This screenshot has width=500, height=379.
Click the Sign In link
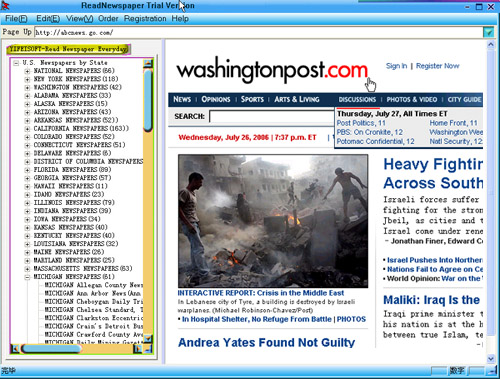(396, 66)
